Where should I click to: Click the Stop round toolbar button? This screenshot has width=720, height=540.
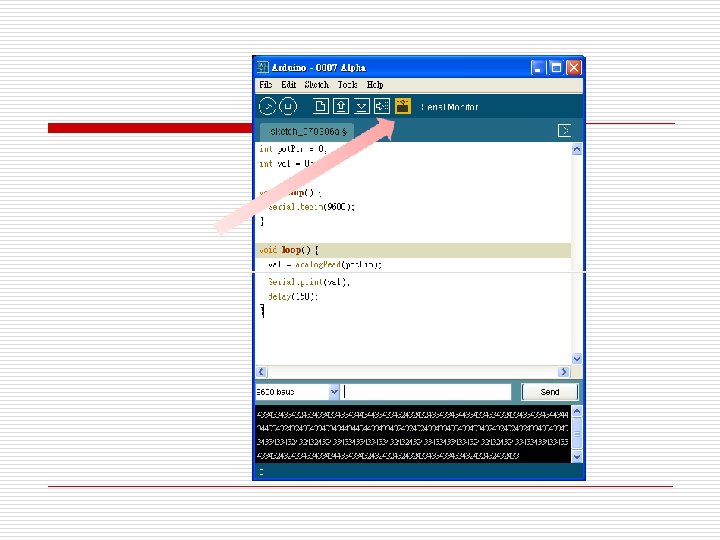[288, 107]
